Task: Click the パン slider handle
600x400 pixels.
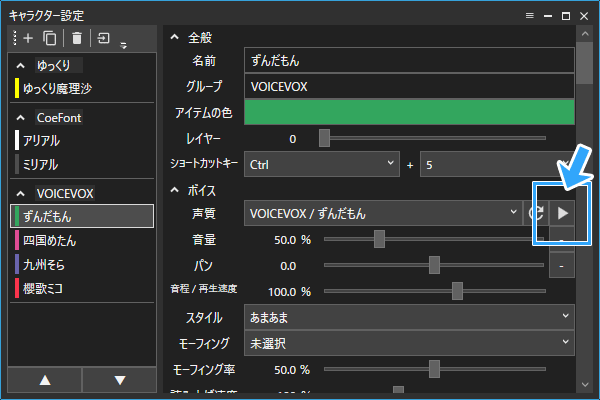Action: point(434,265)
